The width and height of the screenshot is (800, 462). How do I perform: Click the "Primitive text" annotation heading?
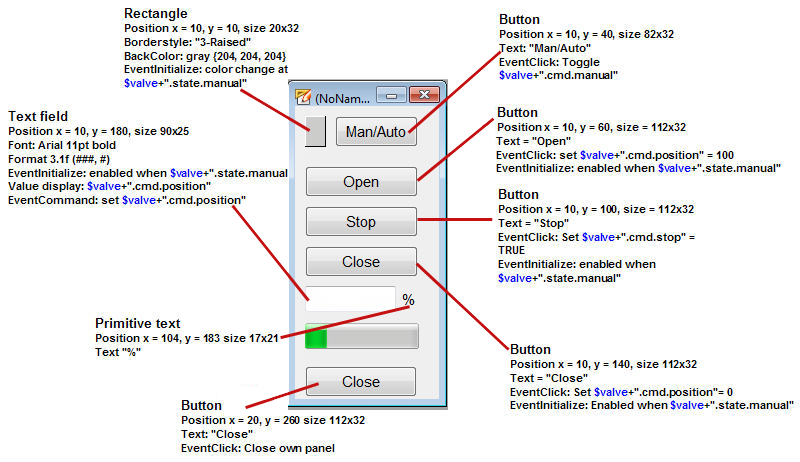click(138, 323)
